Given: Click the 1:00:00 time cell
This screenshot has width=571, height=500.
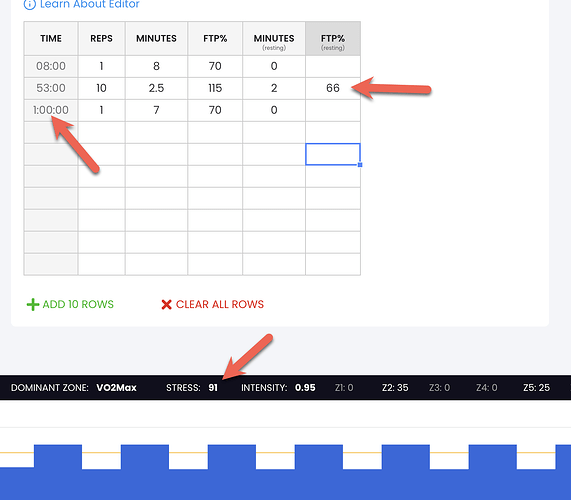Looking at the screenshot, I should (51, 110).
